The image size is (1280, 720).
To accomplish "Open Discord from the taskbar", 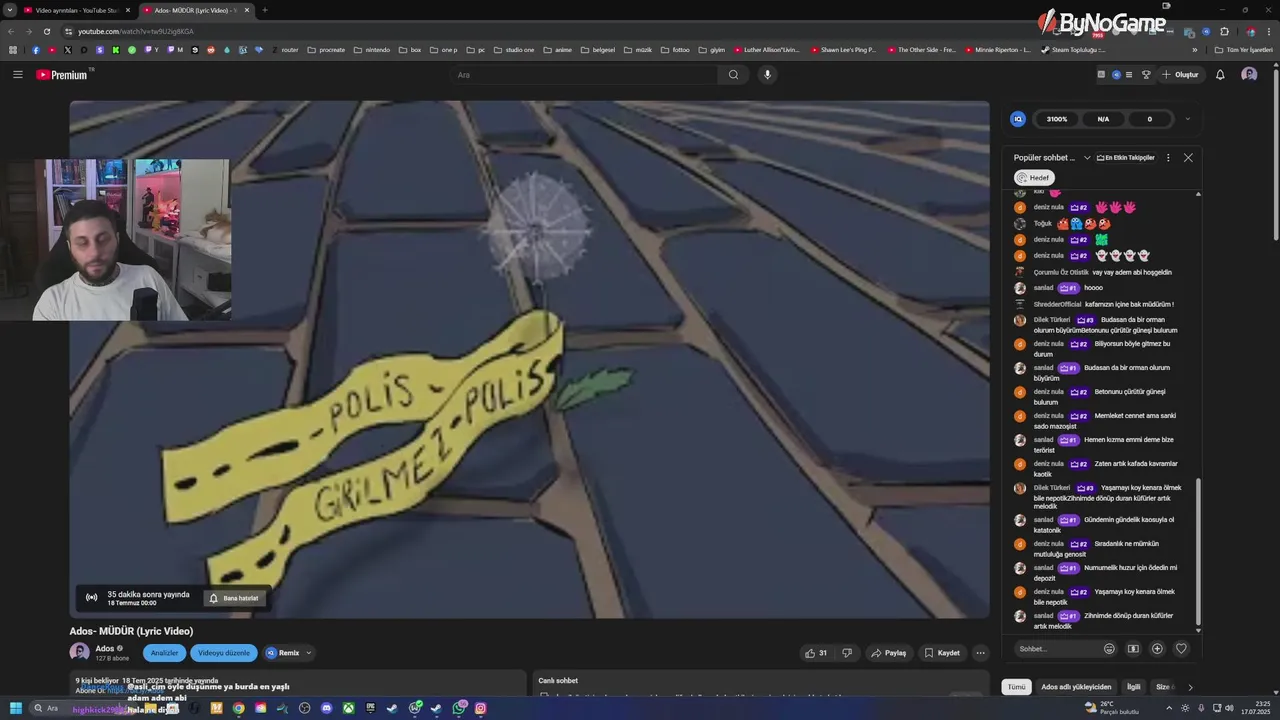I will pos(326,708).
